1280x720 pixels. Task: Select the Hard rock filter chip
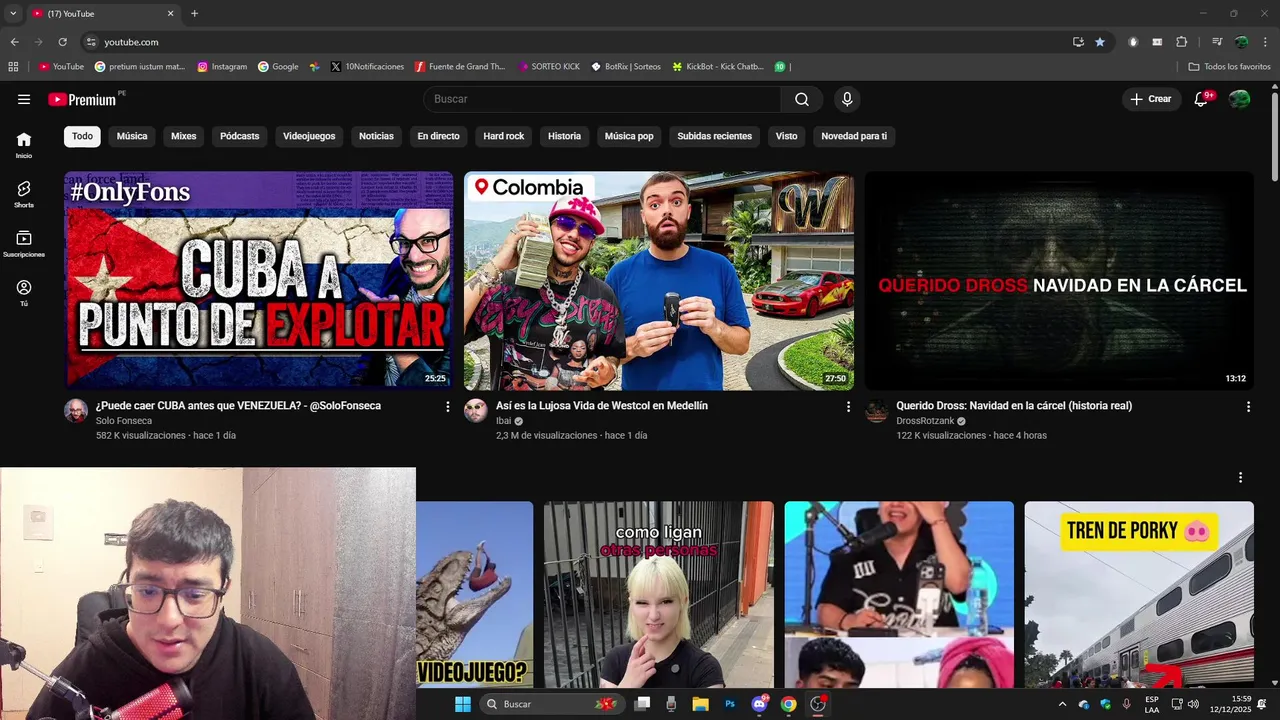tap(504, 136)
